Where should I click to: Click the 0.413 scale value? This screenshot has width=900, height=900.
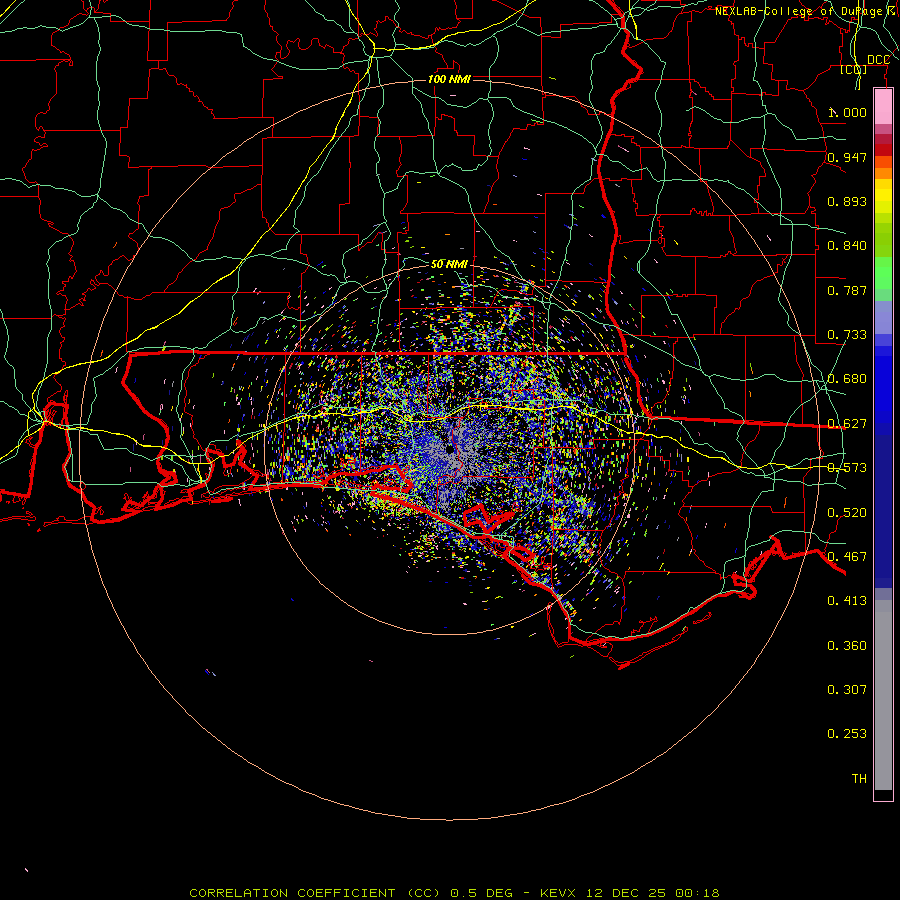click(847, 601)
